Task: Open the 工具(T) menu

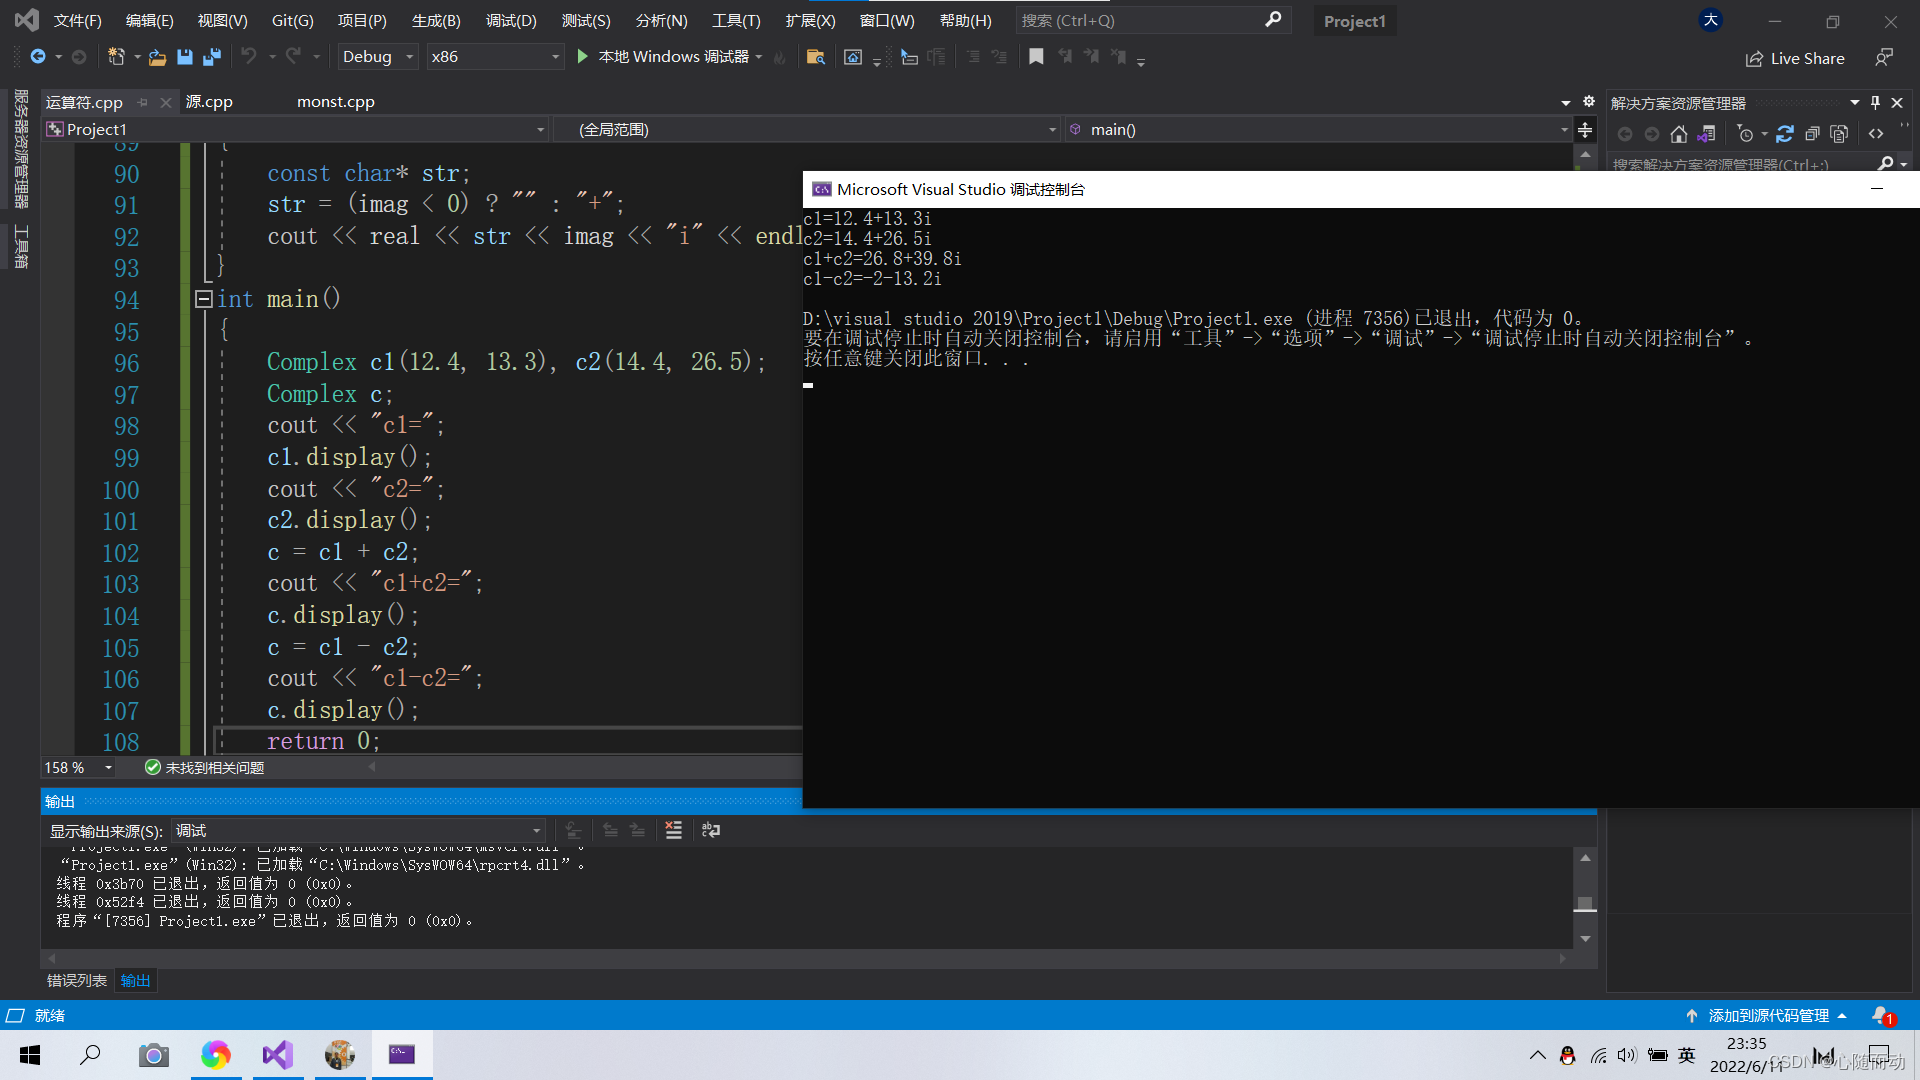Action: (x=736, y=20)
